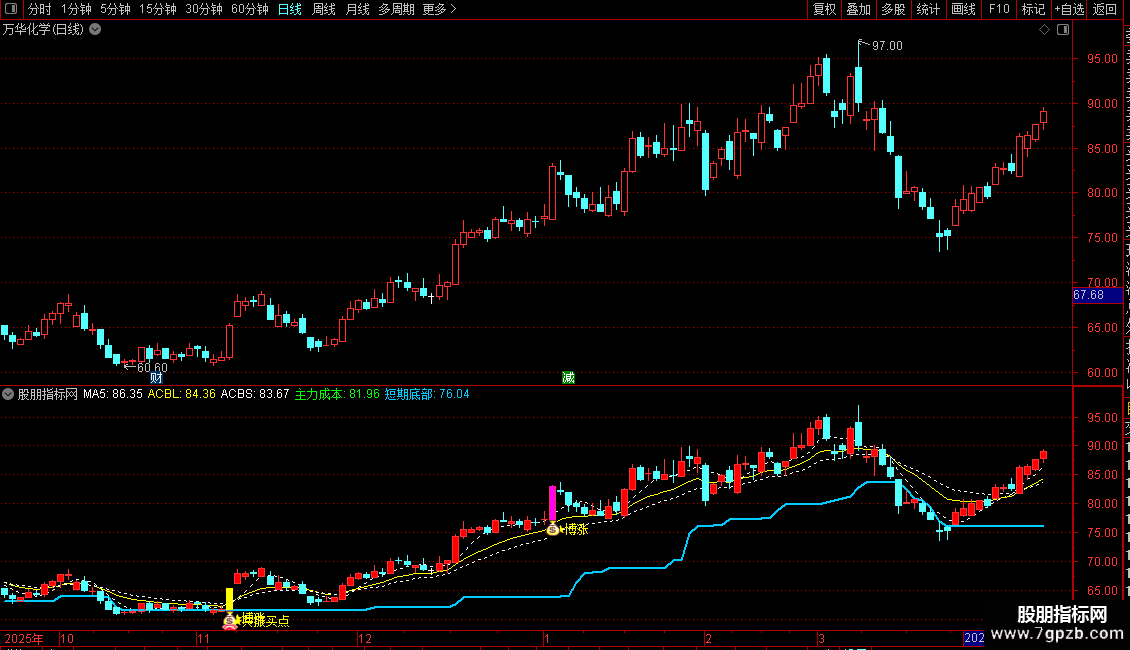
Task: Select the 5分钟 period tab
Action: (115, 9)
